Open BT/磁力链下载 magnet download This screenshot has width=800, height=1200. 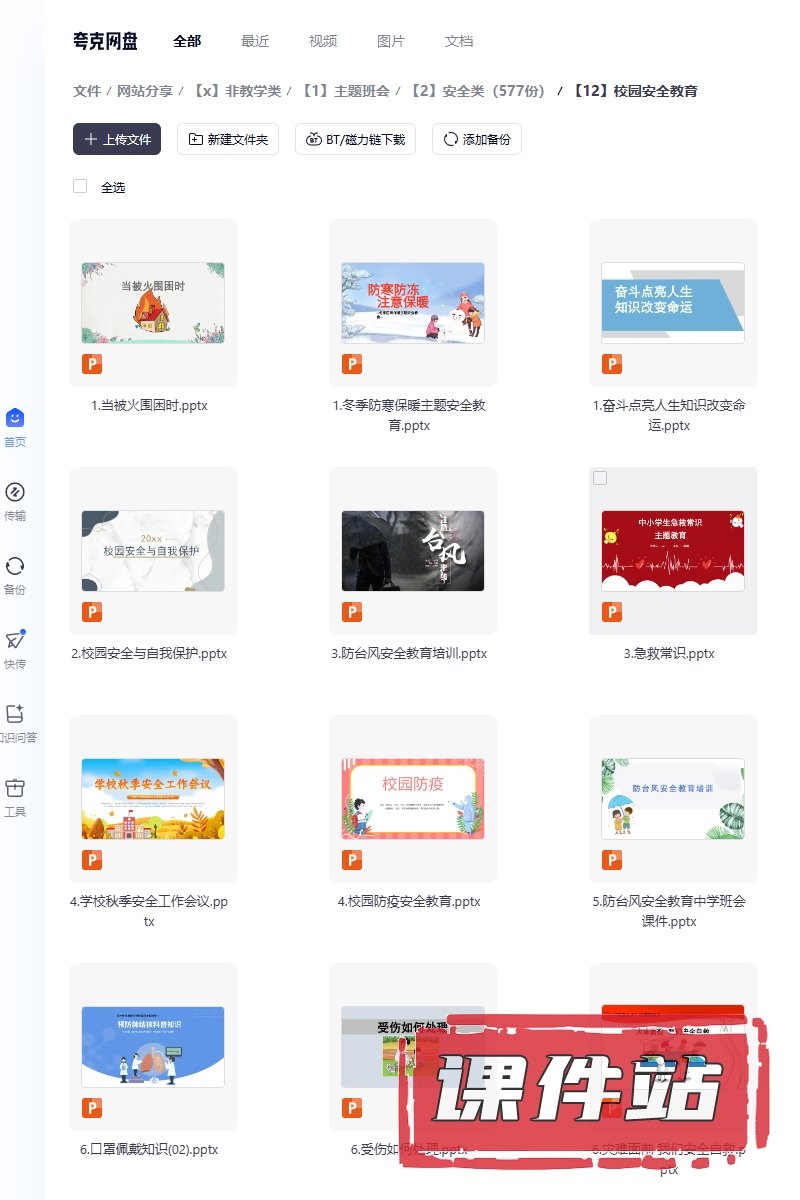[355, 139]
